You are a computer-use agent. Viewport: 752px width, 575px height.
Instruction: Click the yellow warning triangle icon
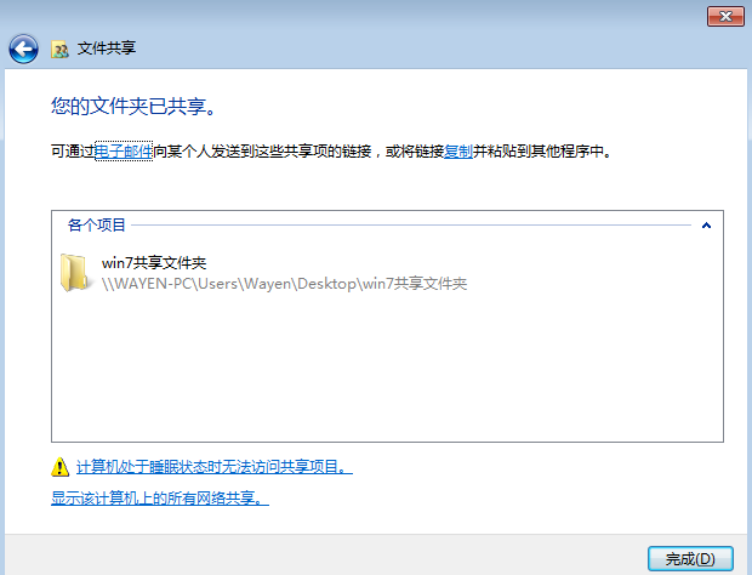pyautogui.click(x=60, y=467)
